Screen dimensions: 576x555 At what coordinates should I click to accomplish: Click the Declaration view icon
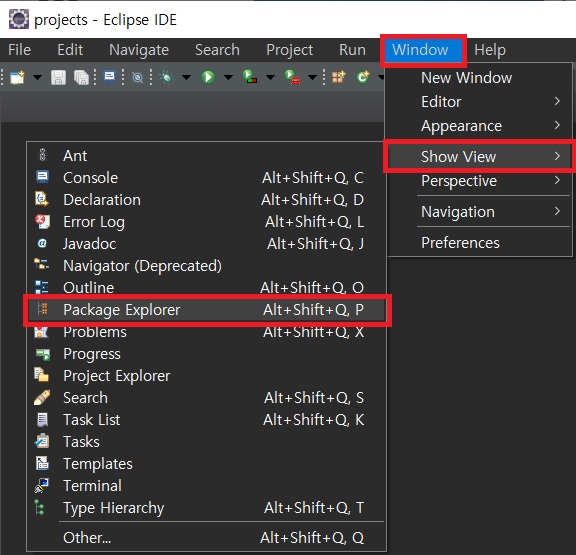[42, 199]
